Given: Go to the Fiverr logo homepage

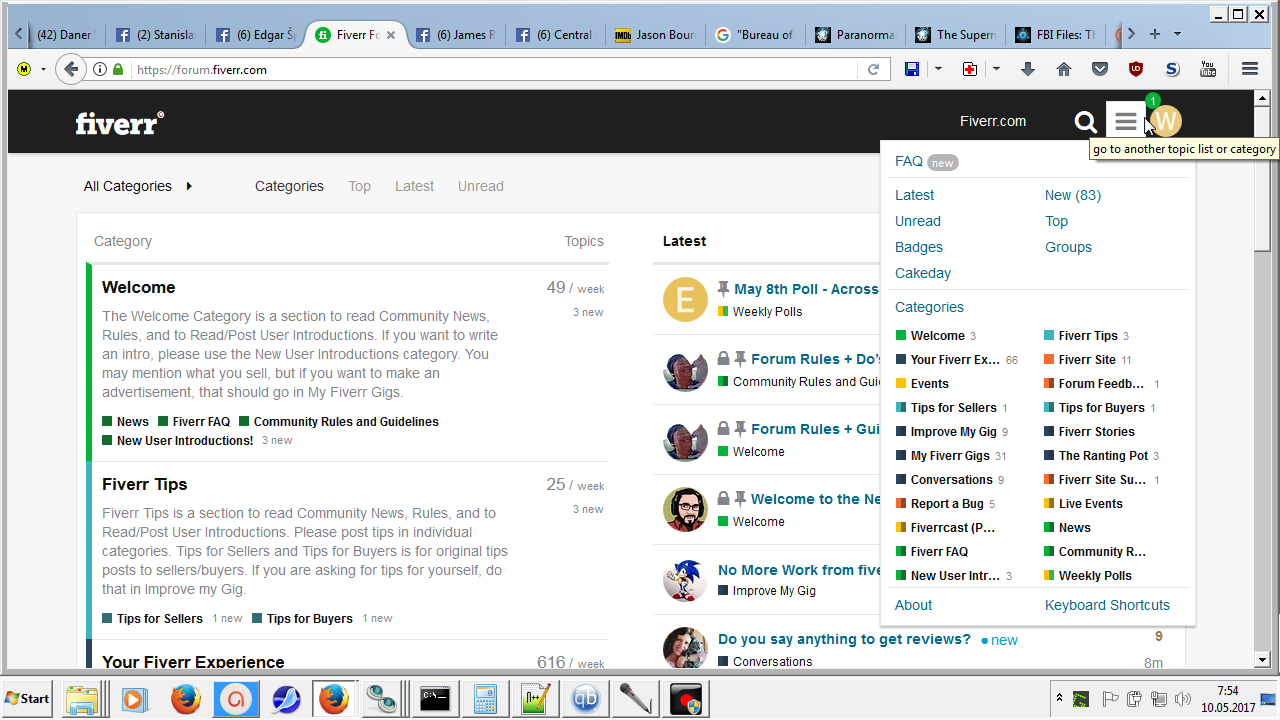Looking at the screenshot, I should point(120,122).
